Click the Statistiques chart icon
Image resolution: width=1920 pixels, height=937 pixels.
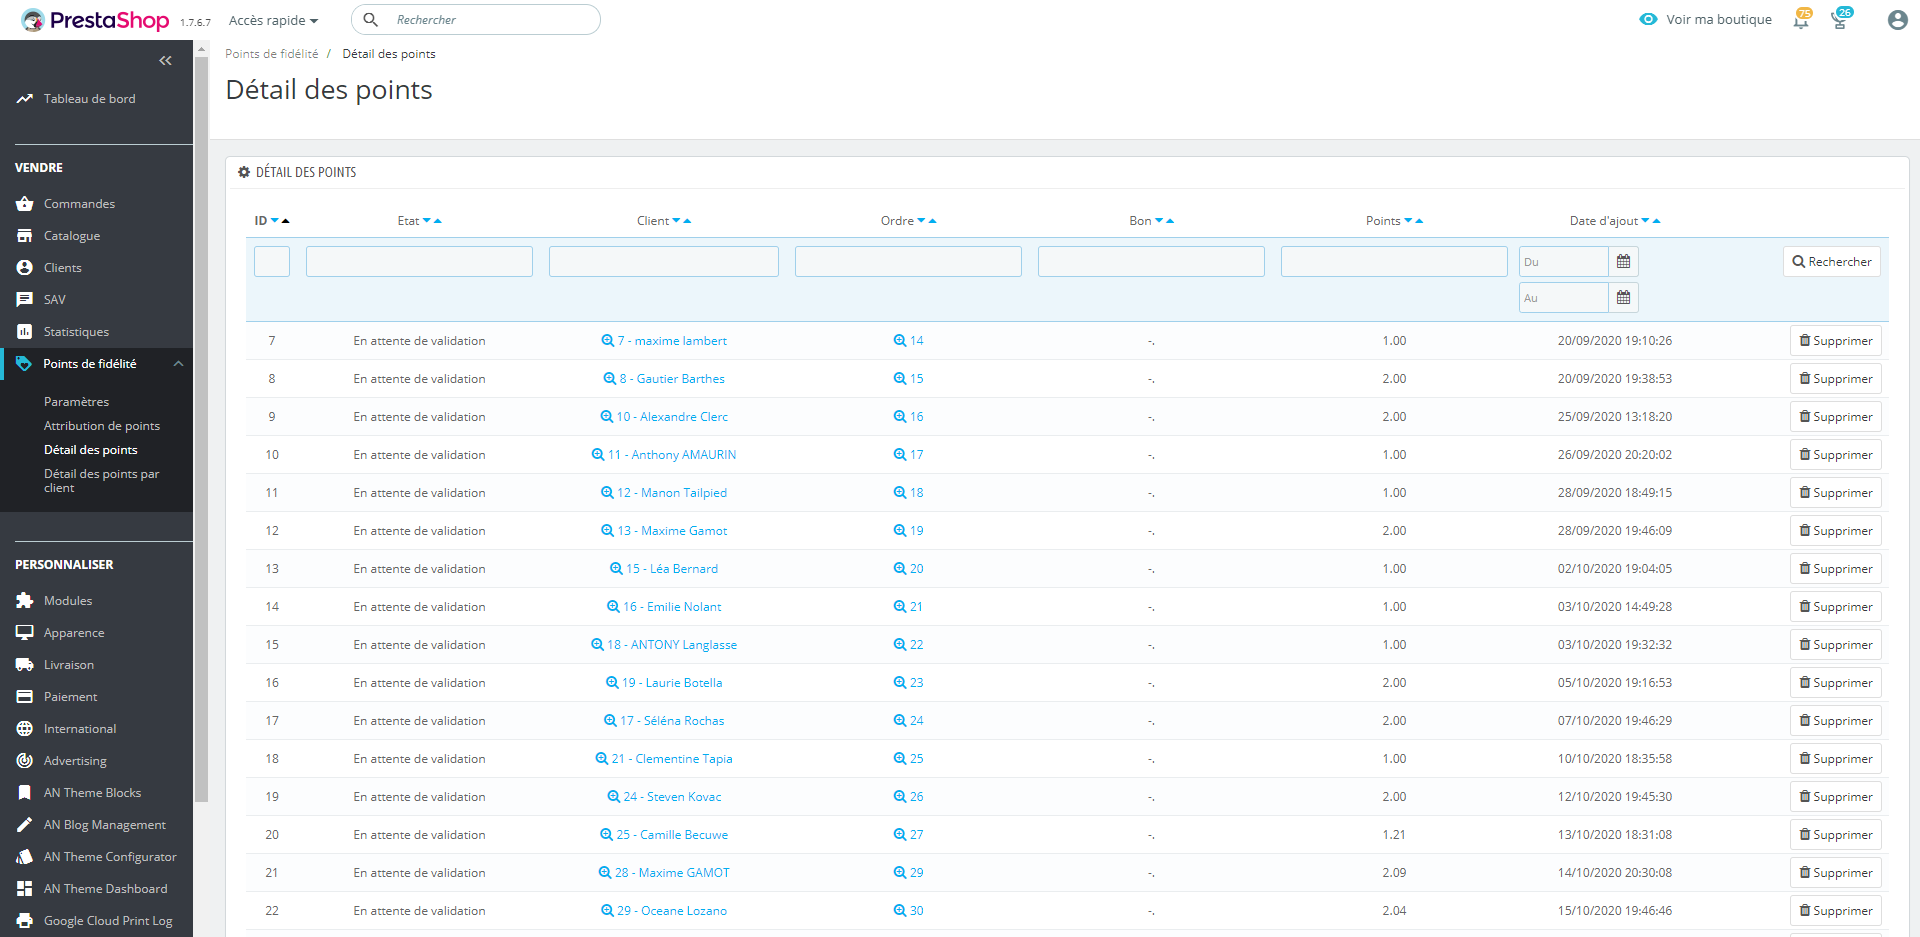click(x=25, y=332)
